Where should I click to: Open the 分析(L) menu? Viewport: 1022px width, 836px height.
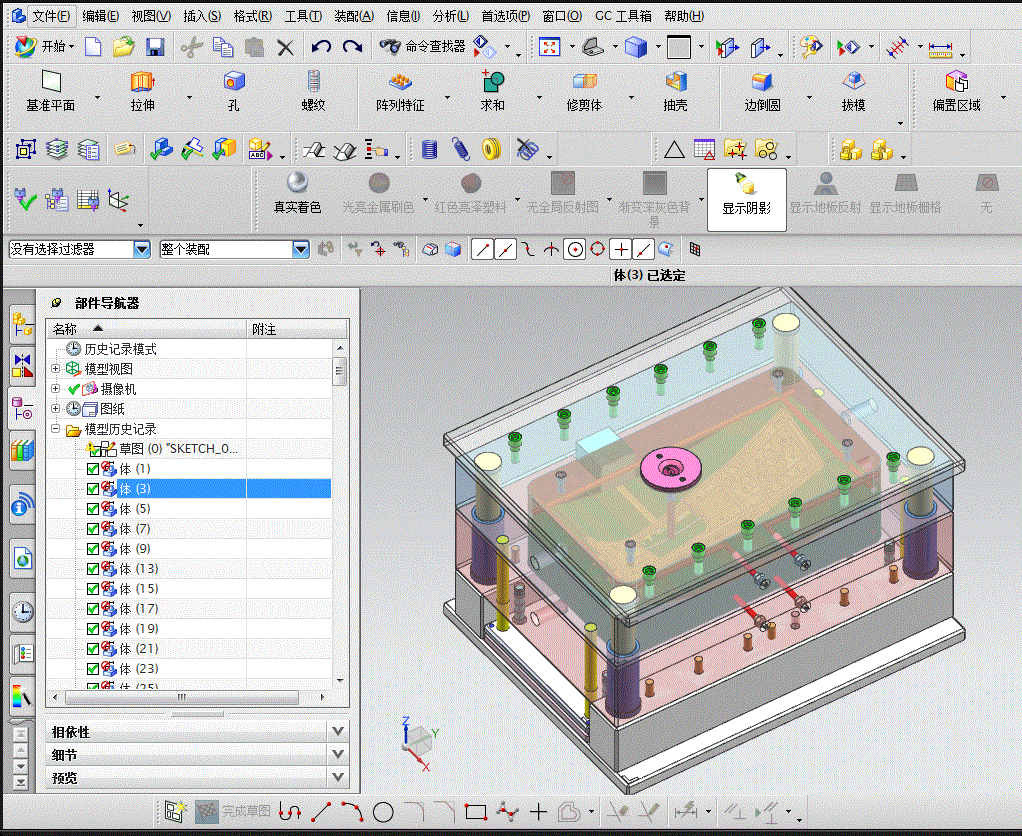click(x=451, y=16)
